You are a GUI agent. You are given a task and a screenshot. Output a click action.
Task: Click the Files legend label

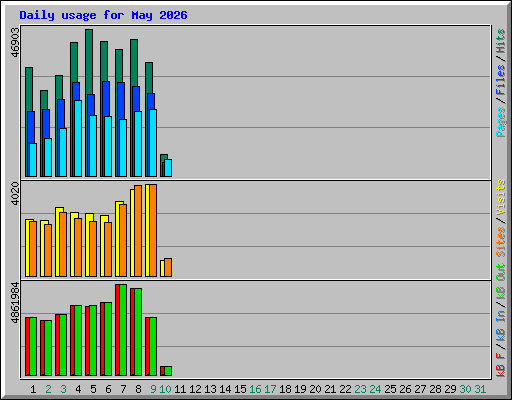[501, 80]
